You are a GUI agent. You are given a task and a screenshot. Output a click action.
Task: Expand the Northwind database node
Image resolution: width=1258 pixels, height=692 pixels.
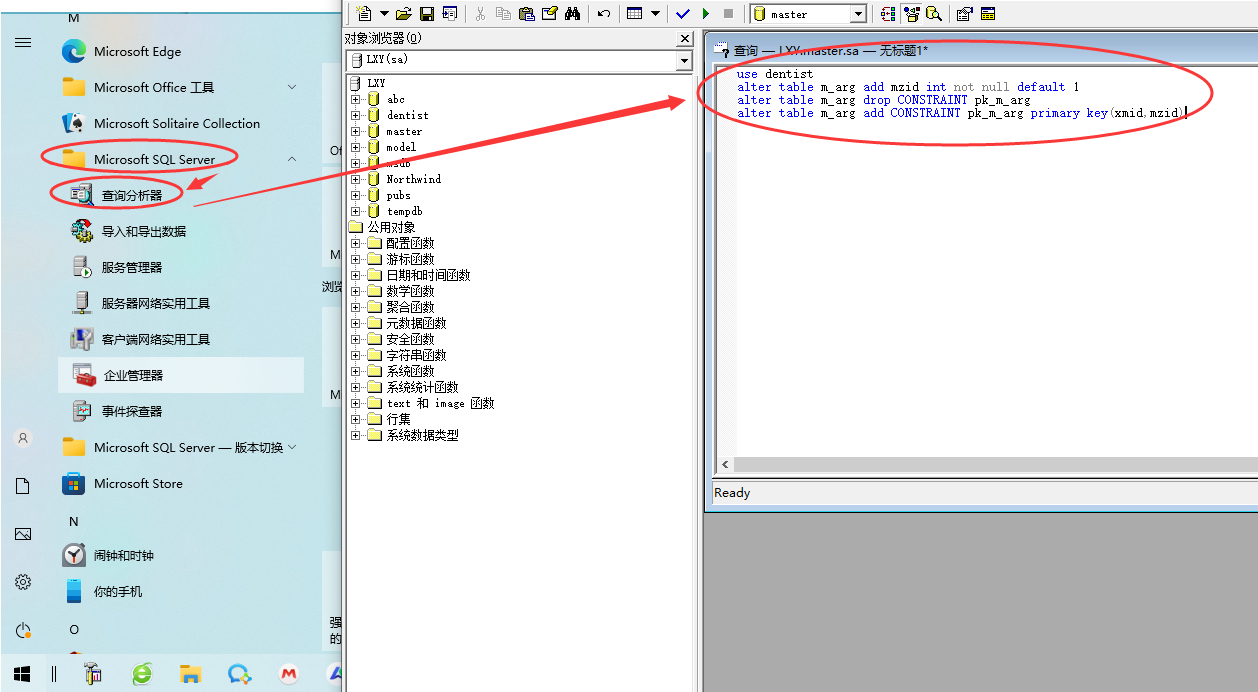point(355,179)
